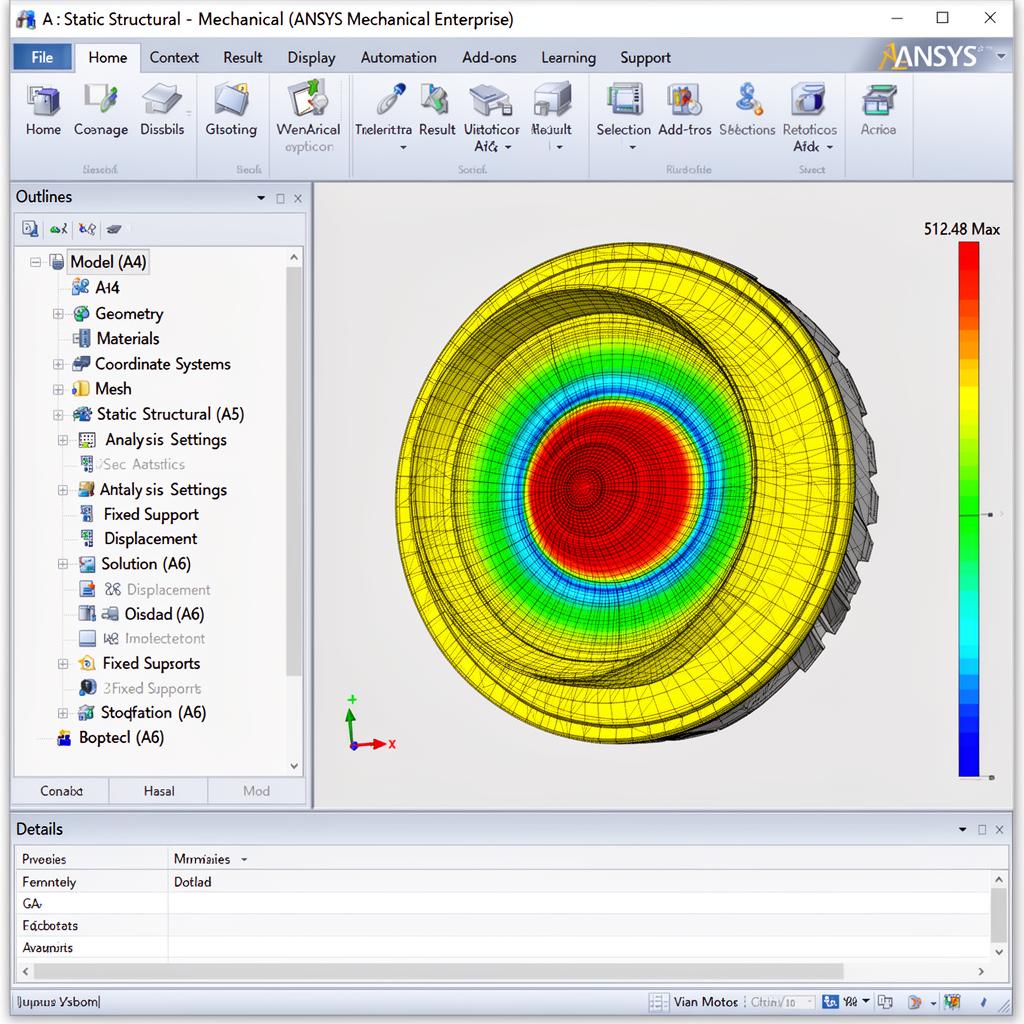The width and height of the screenshot is (1024, 1024).
Task: Expand the Mesh tree node
Action: click(x=58, y=390)
